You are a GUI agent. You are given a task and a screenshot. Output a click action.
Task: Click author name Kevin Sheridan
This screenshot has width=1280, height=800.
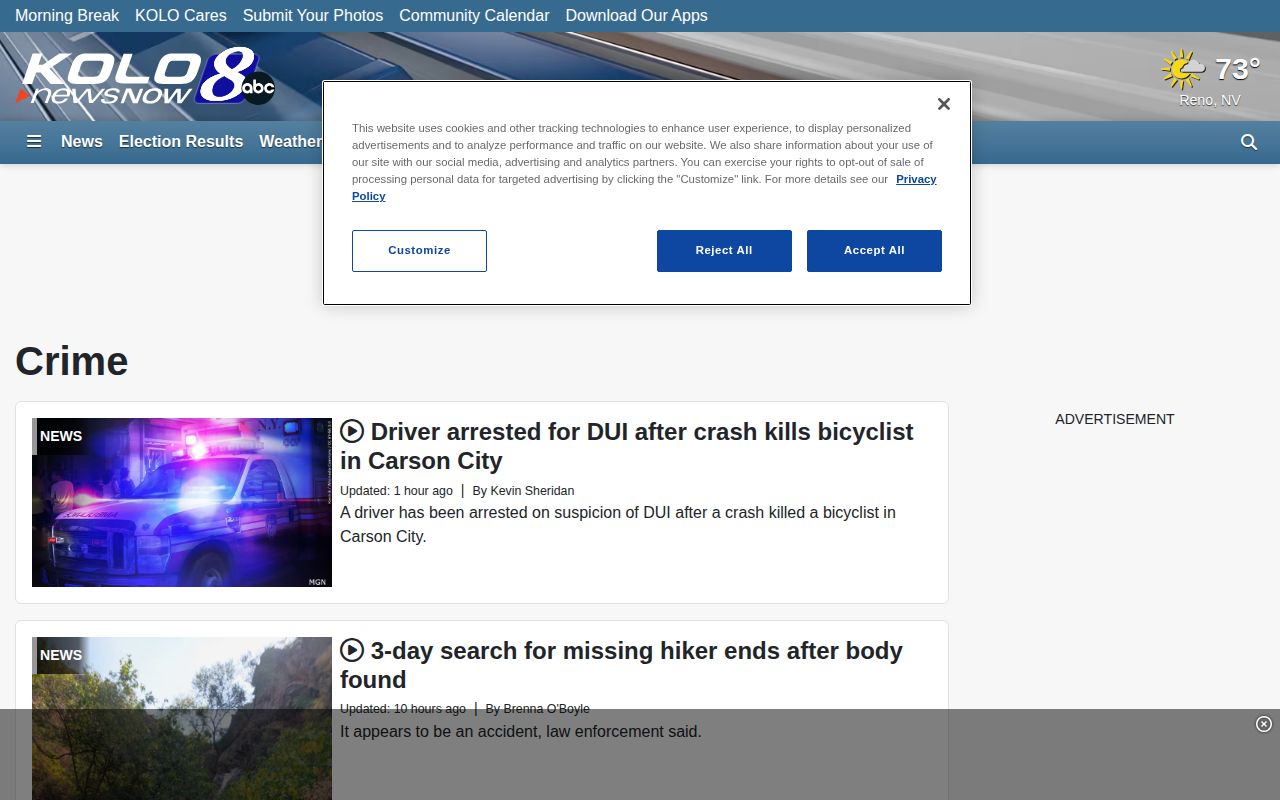532,491
